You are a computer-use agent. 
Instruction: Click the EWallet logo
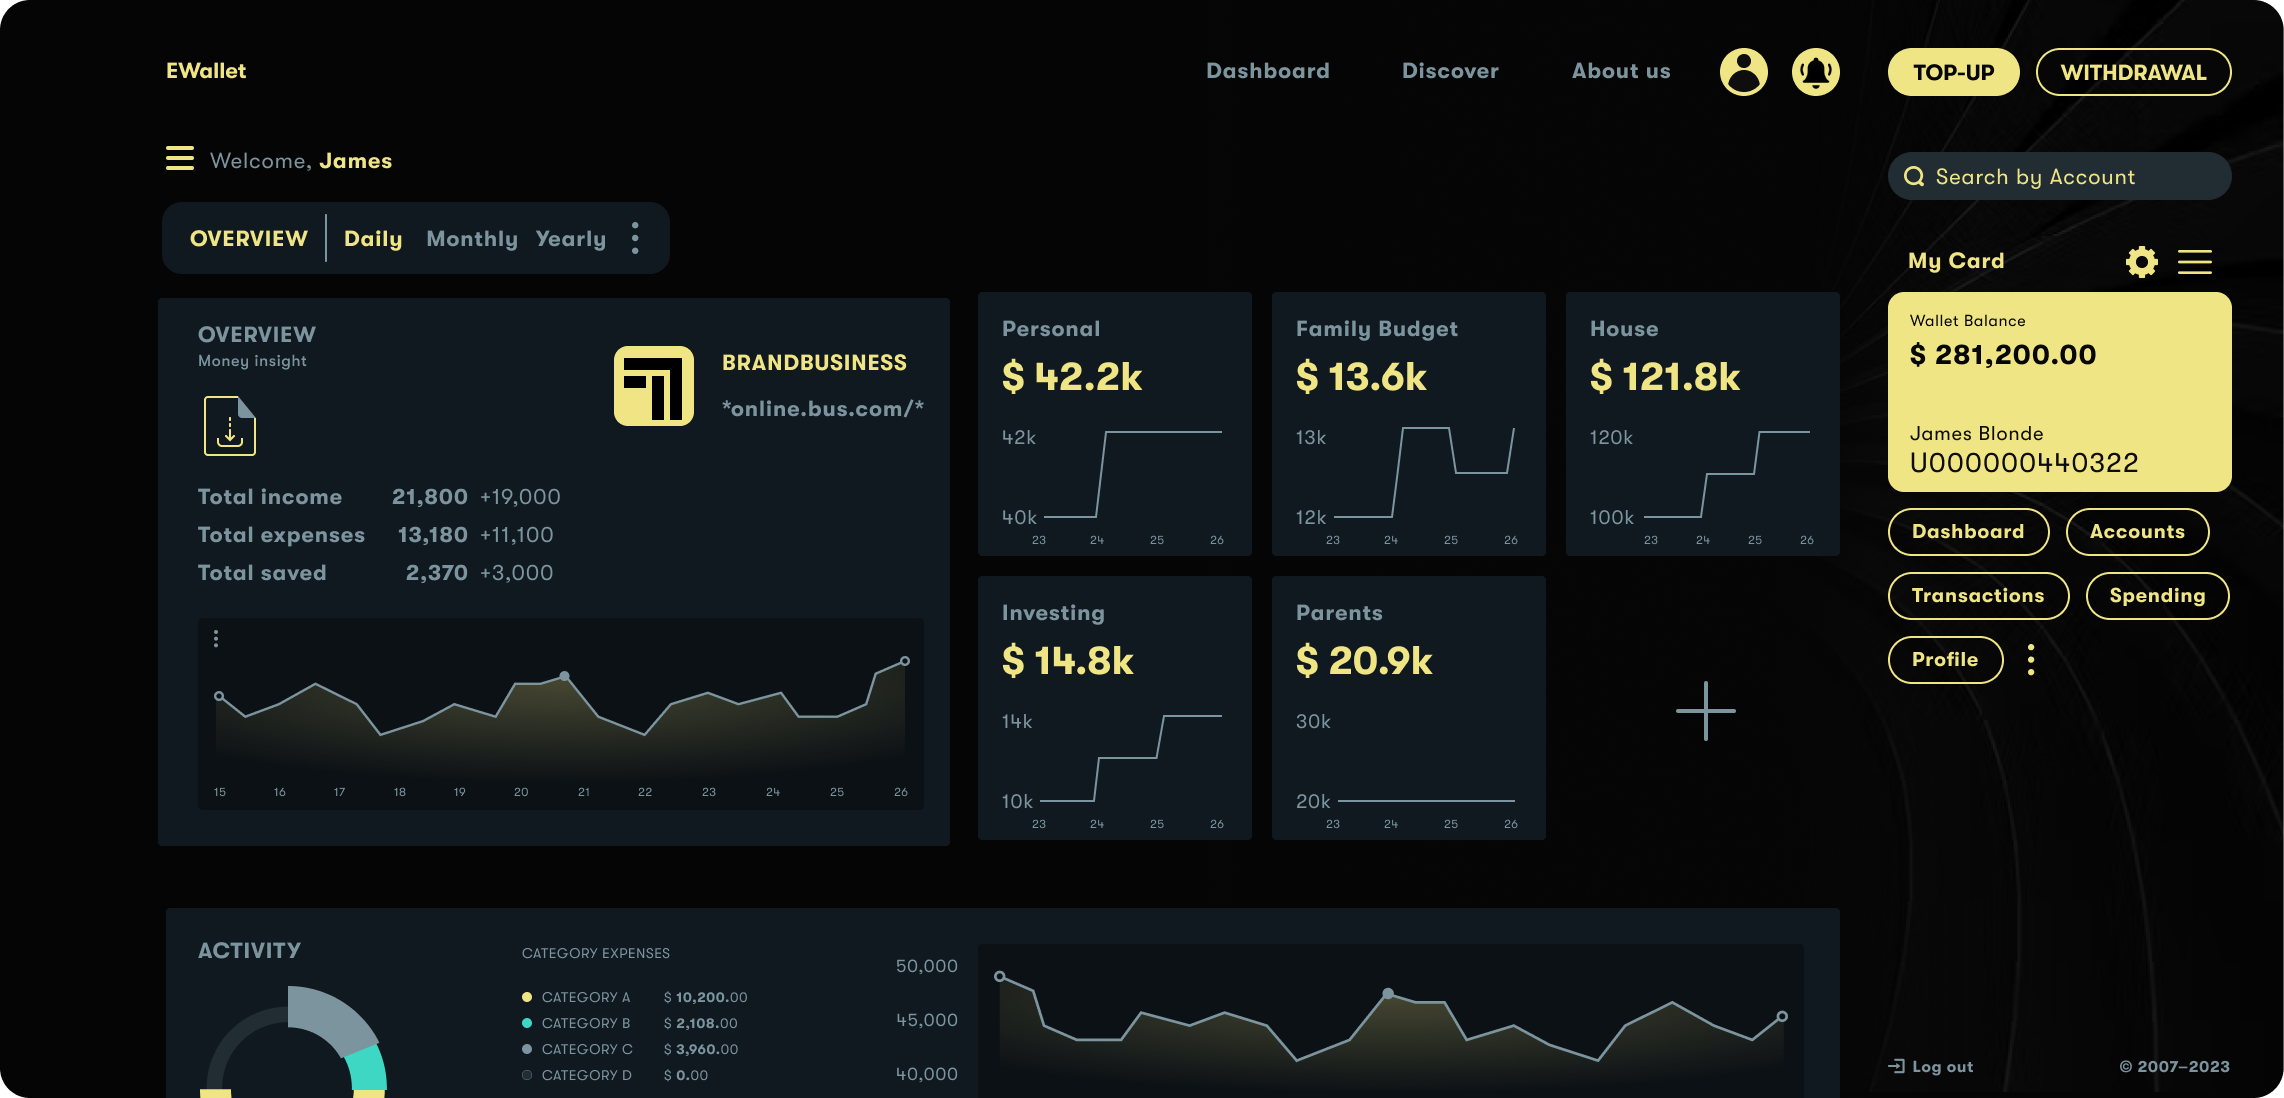(x=206, y=71)
